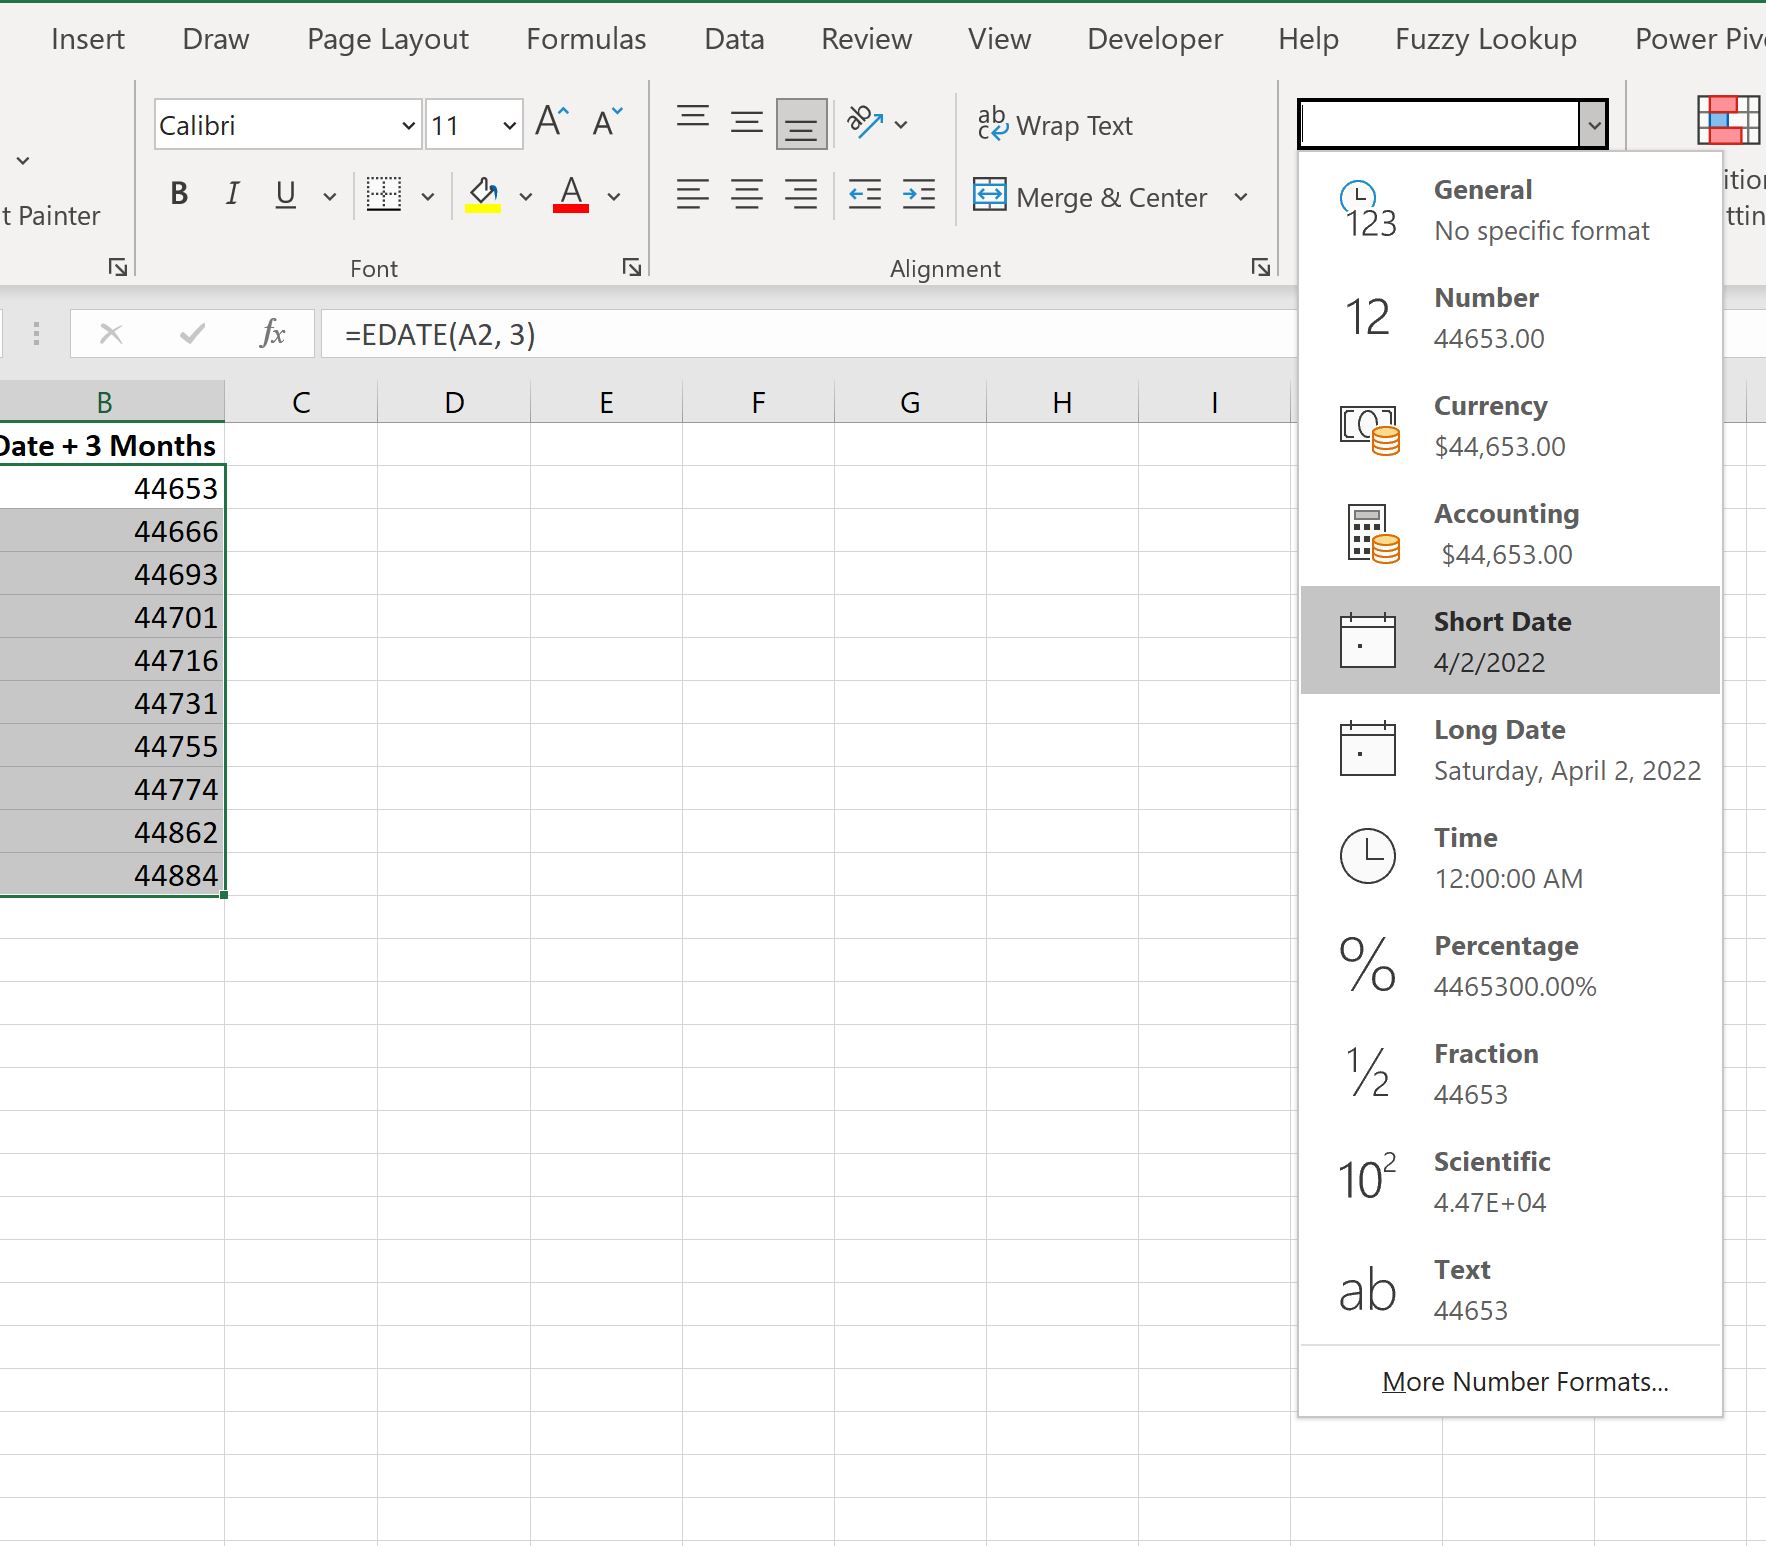Open the font name dropdown
Screen dimensions: 1766x1546
[408, 125]
